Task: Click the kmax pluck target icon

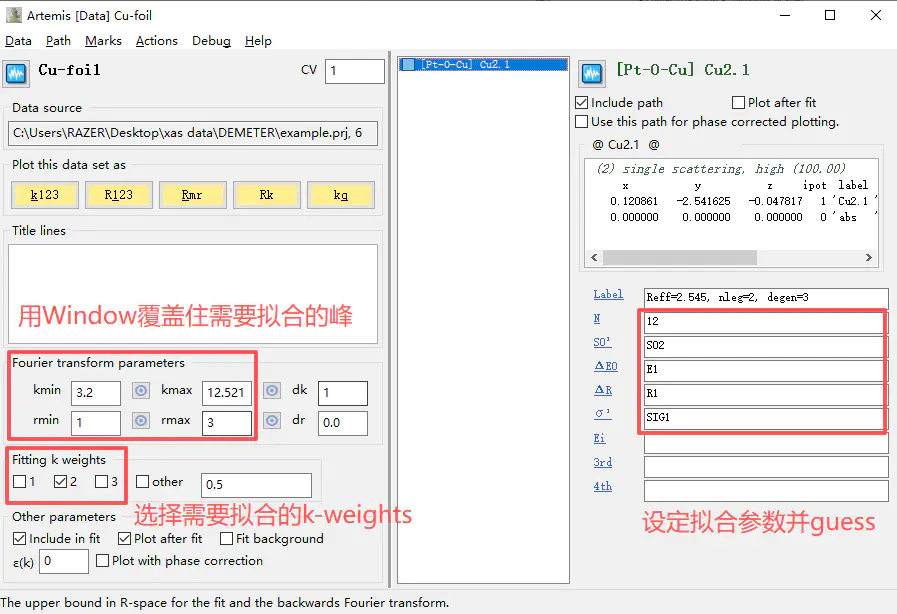Action: pyautogui.click(x=272, y=391)
